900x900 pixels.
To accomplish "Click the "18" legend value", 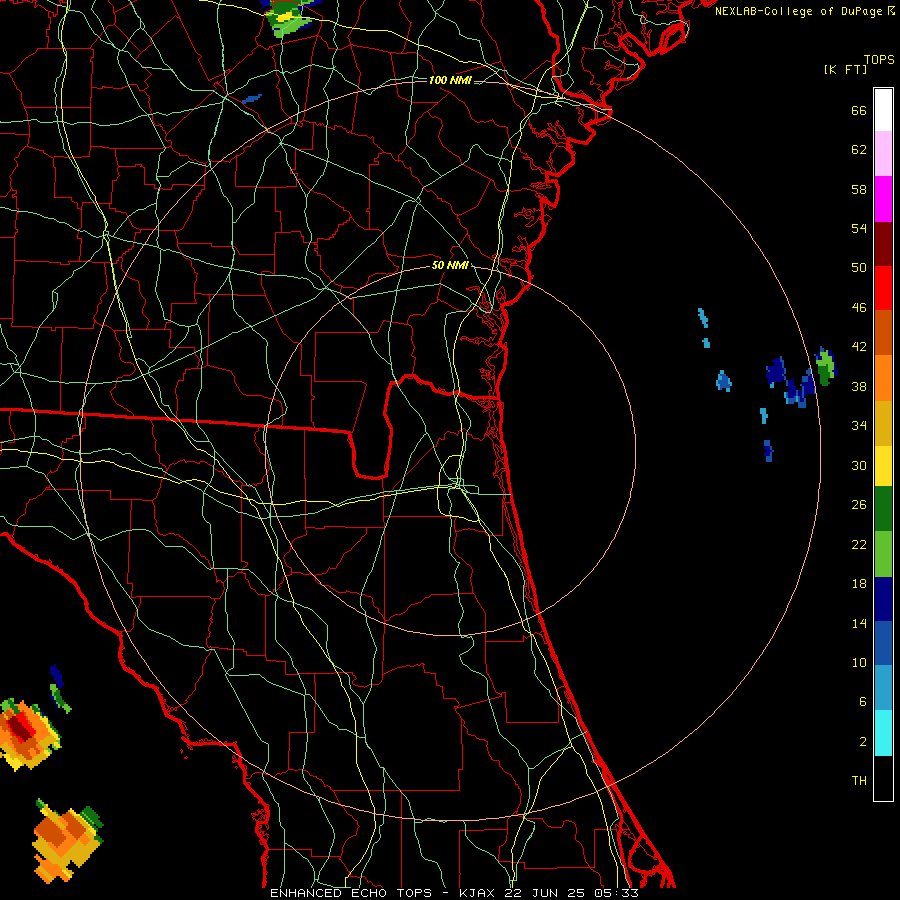I will pyautogui.click(x=859, y=584).
